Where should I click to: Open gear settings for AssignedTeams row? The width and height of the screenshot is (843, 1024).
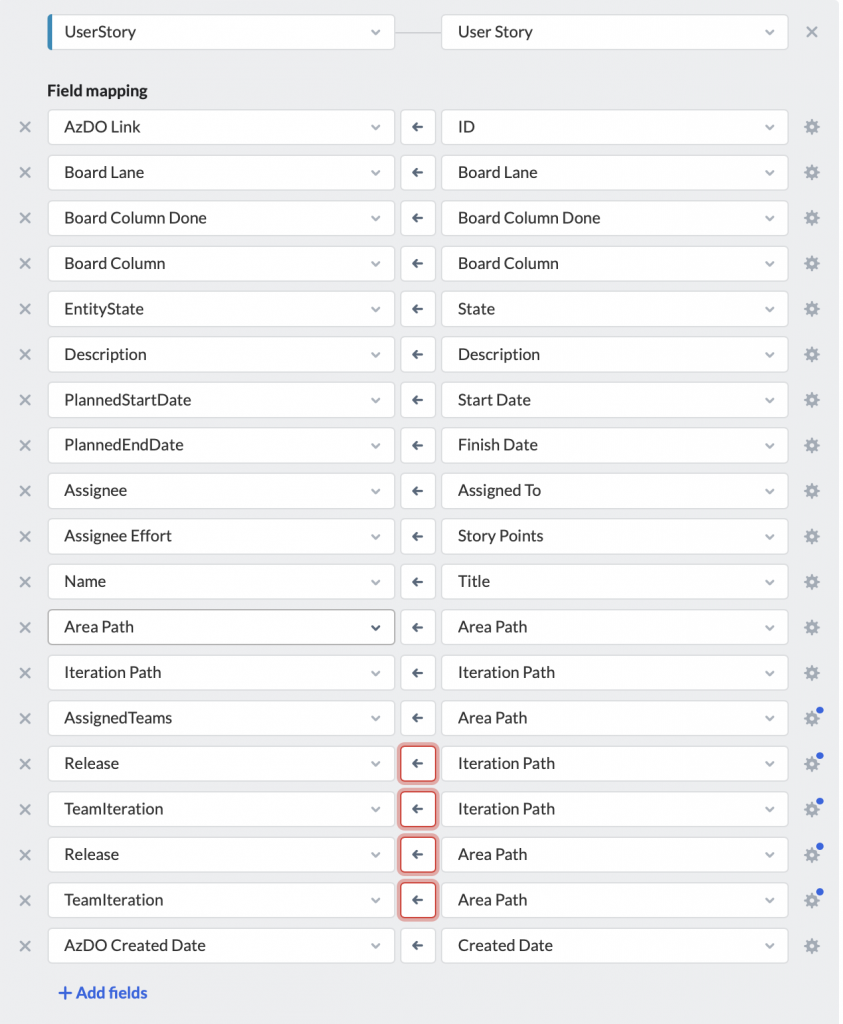coord(812,718)
